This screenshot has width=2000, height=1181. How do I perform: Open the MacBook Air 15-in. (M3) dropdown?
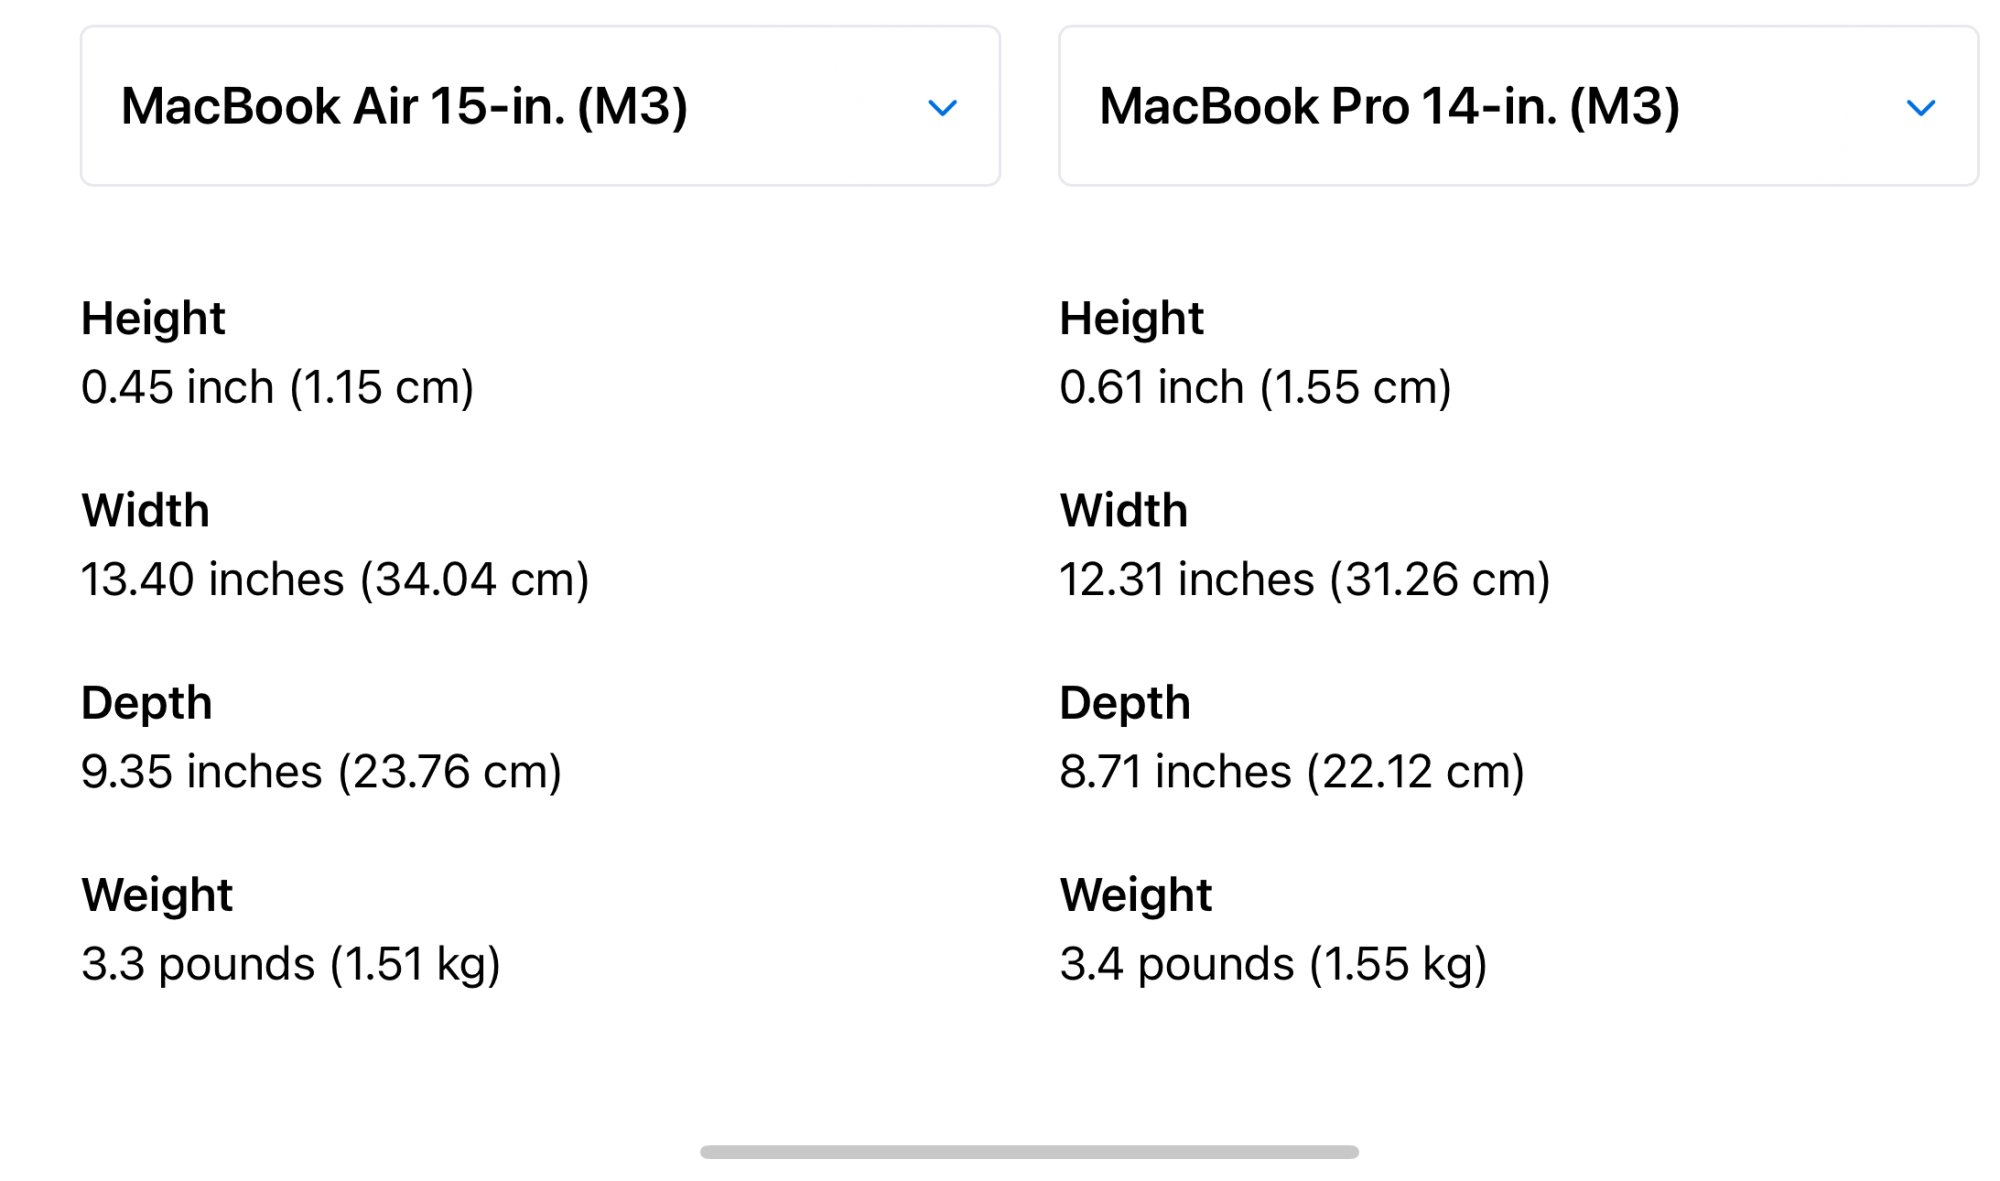click(540, 106)
